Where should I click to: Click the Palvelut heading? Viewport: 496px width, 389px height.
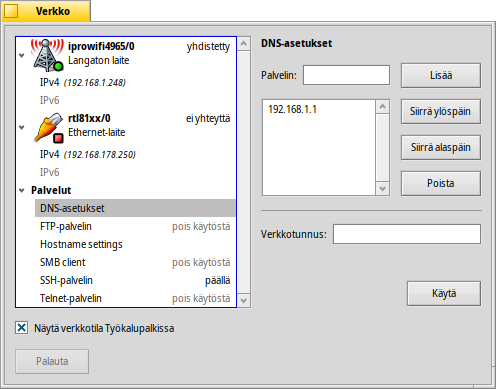51,190
